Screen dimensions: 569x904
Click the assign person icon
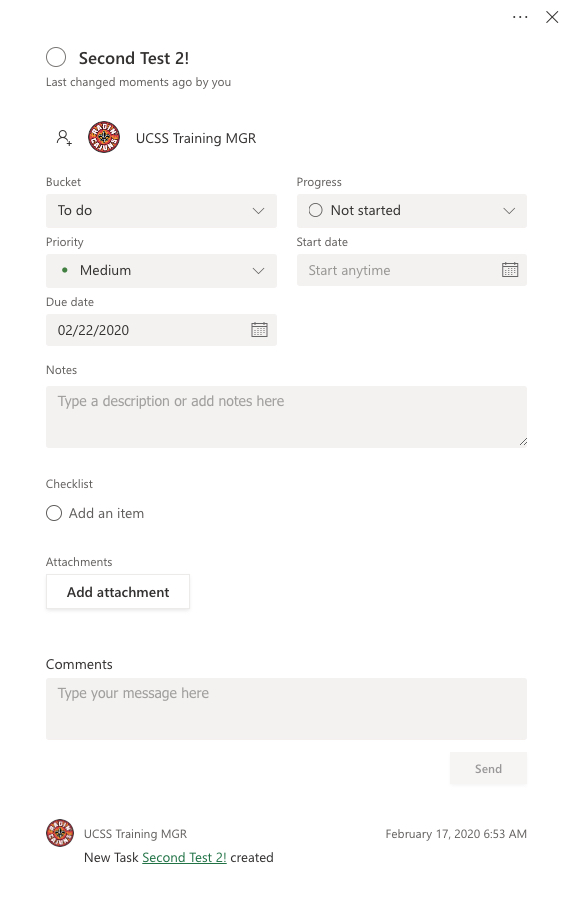tap(64, 138)
